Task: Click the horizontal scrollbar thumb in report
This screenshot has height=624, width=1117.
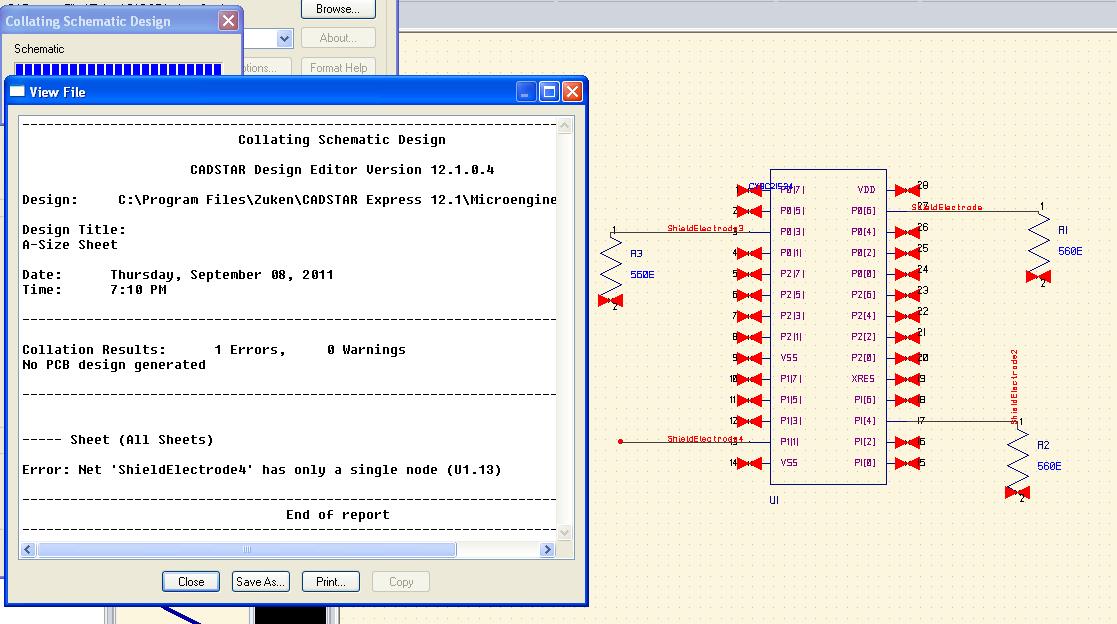Action: tap(246, 549)
